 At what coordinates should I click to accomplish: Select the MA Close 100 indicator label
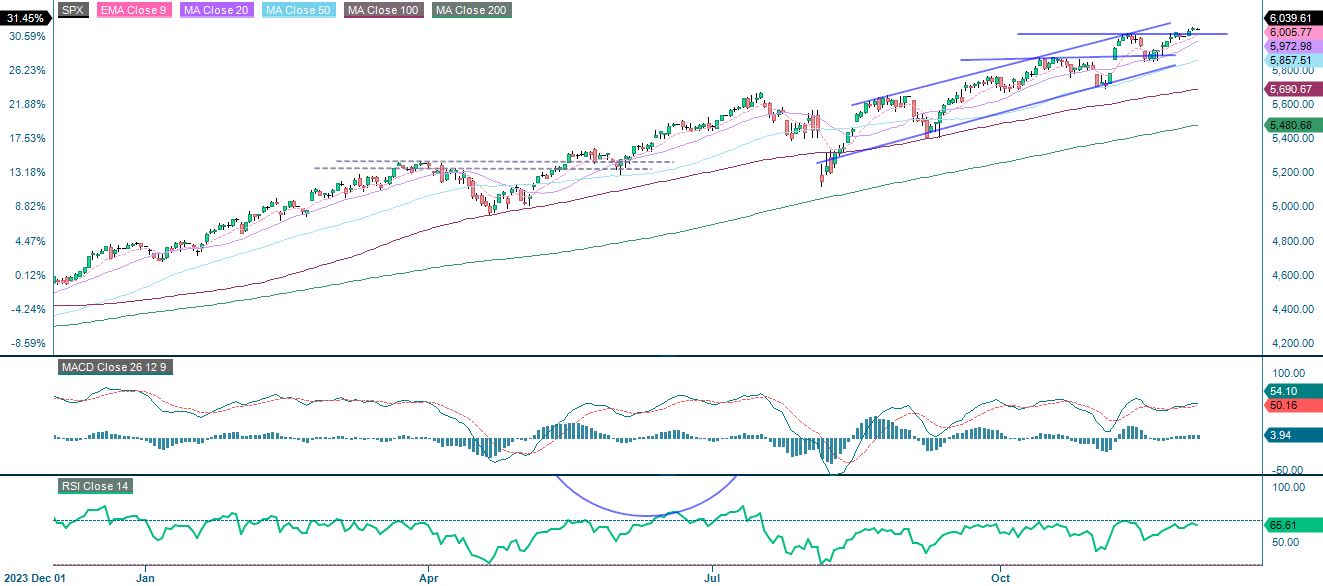[385, 10]
